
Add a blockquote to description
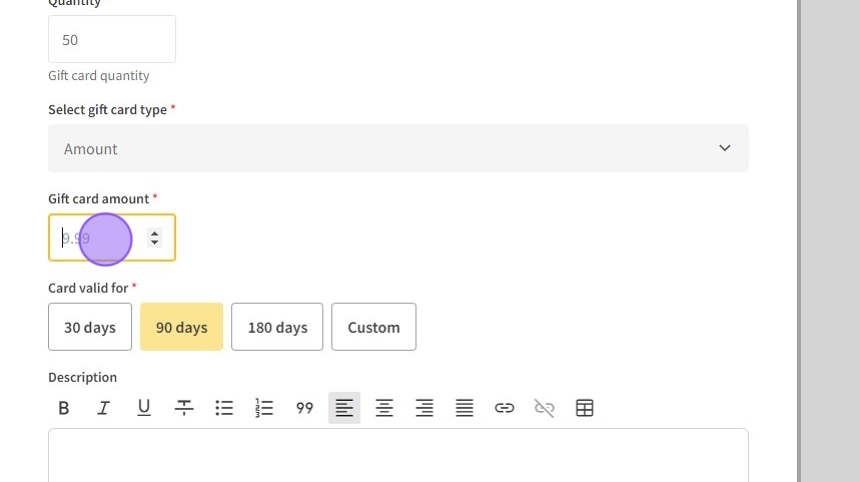[305, 408]
